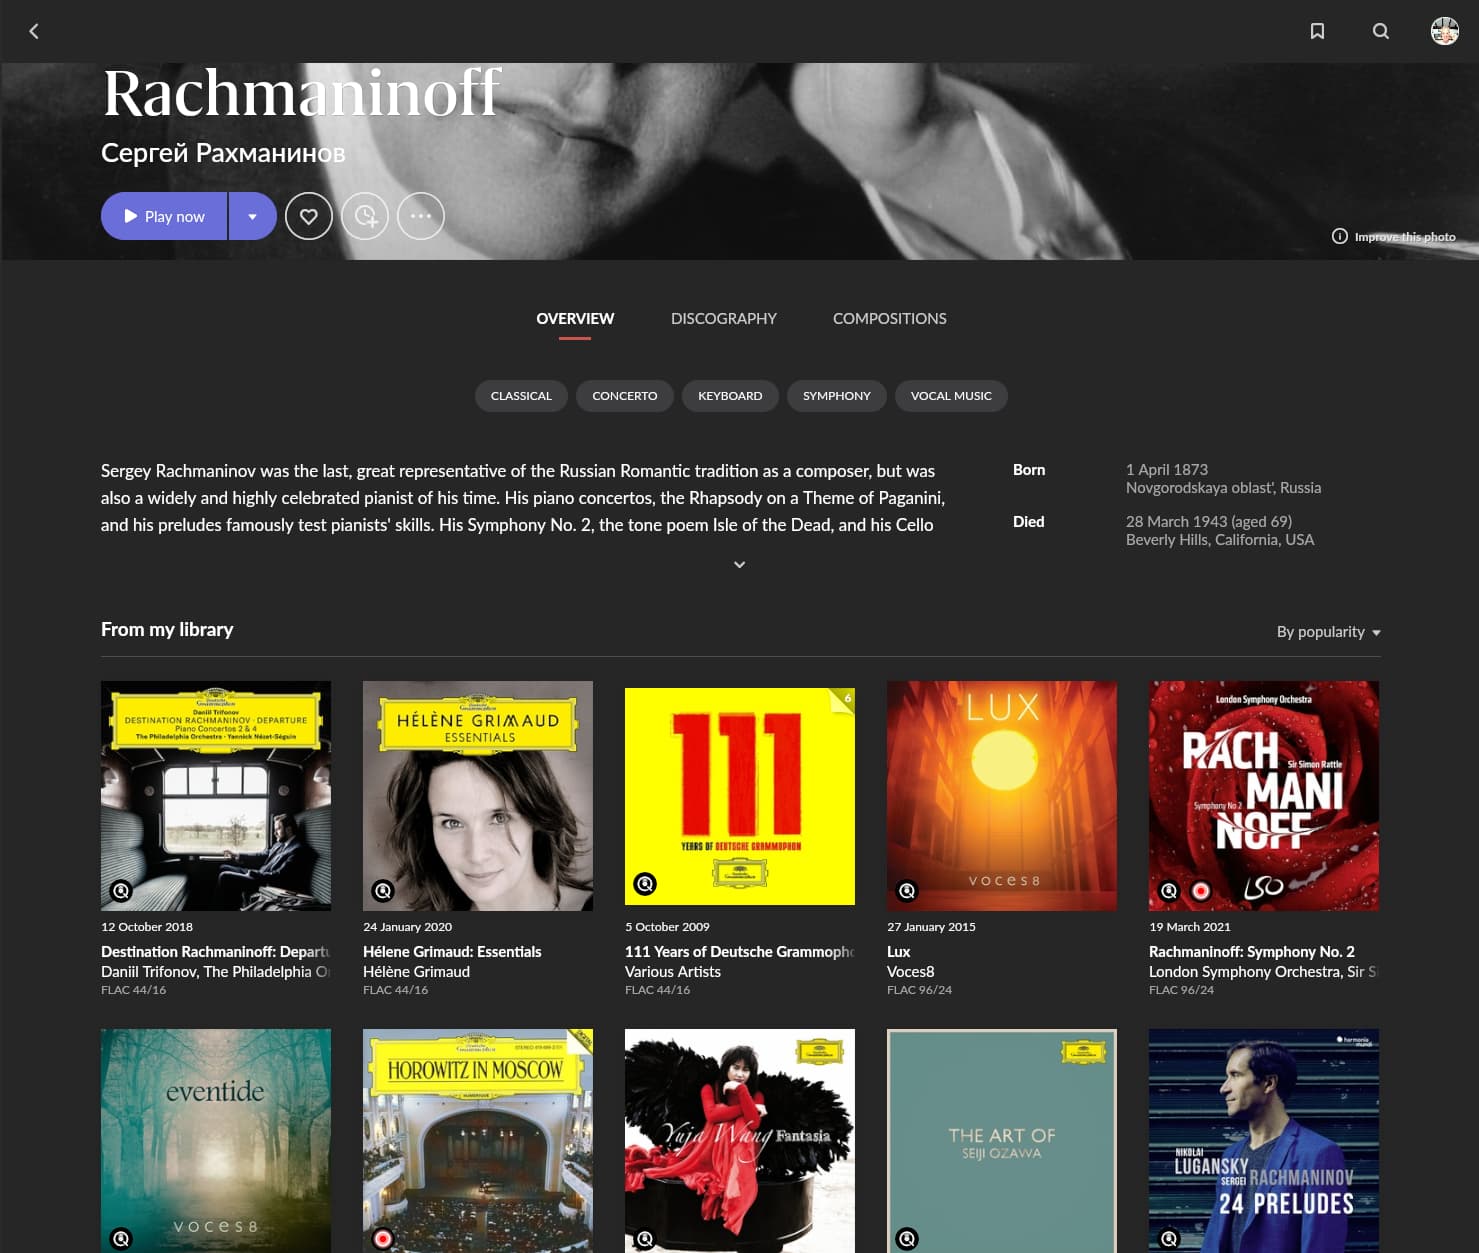
Task: Switch to the Discography tab
Action: 724,318
